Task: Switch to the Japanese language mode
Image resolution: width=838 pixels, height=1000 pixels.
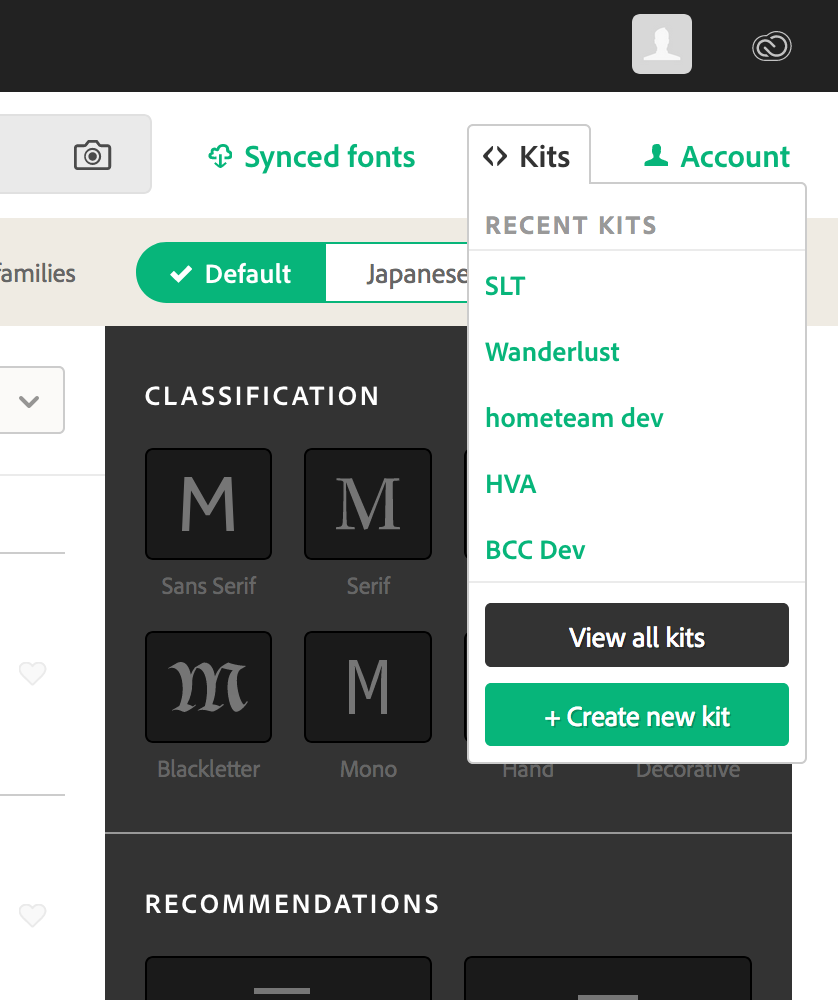Action: (x=397, y=273)
